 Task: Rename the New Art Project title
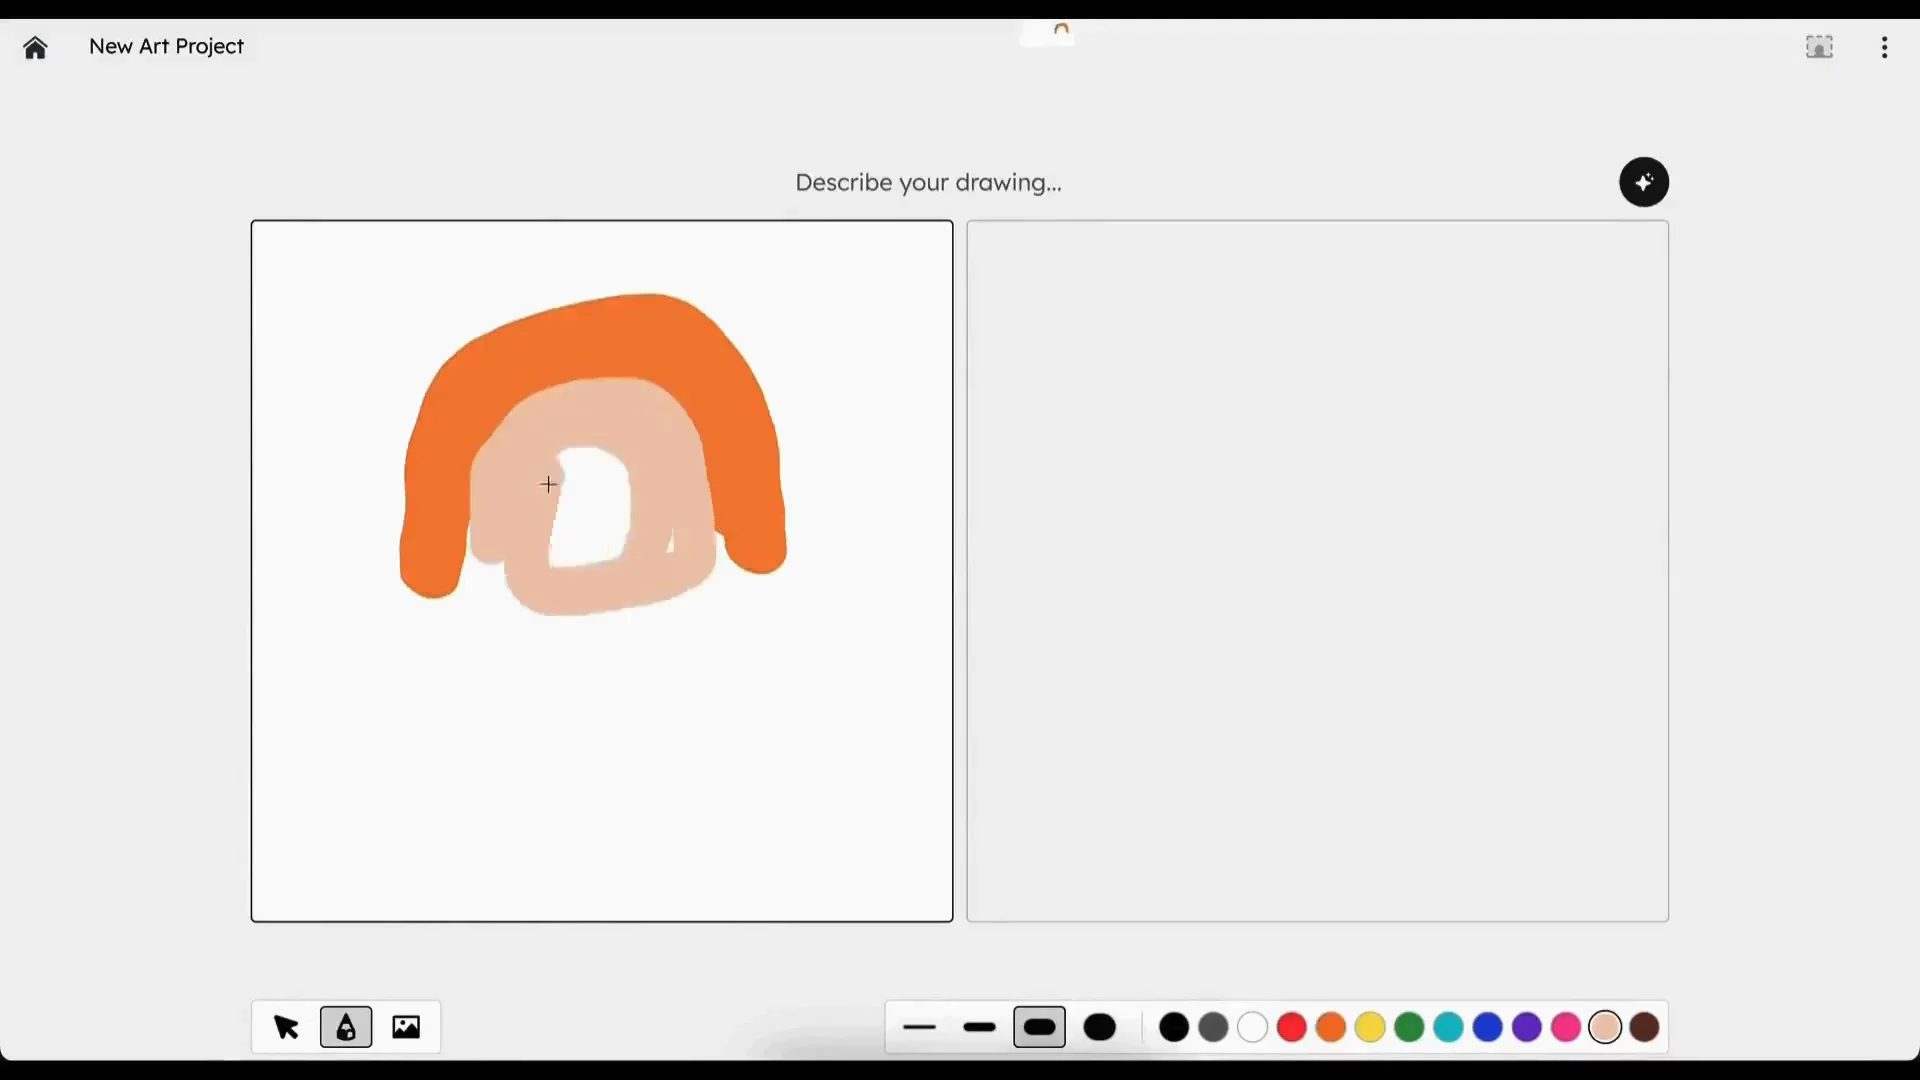click(166, 46)
